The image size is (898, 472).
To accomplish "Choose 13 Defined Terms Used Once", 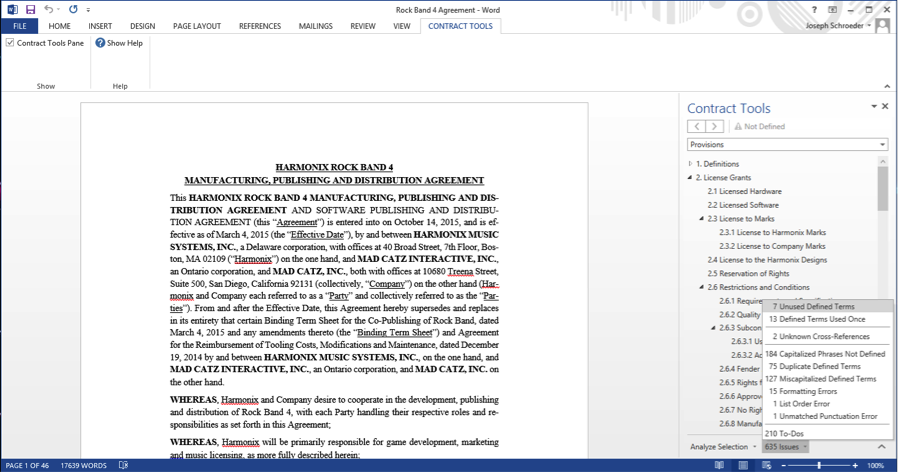I will [828, 319].
